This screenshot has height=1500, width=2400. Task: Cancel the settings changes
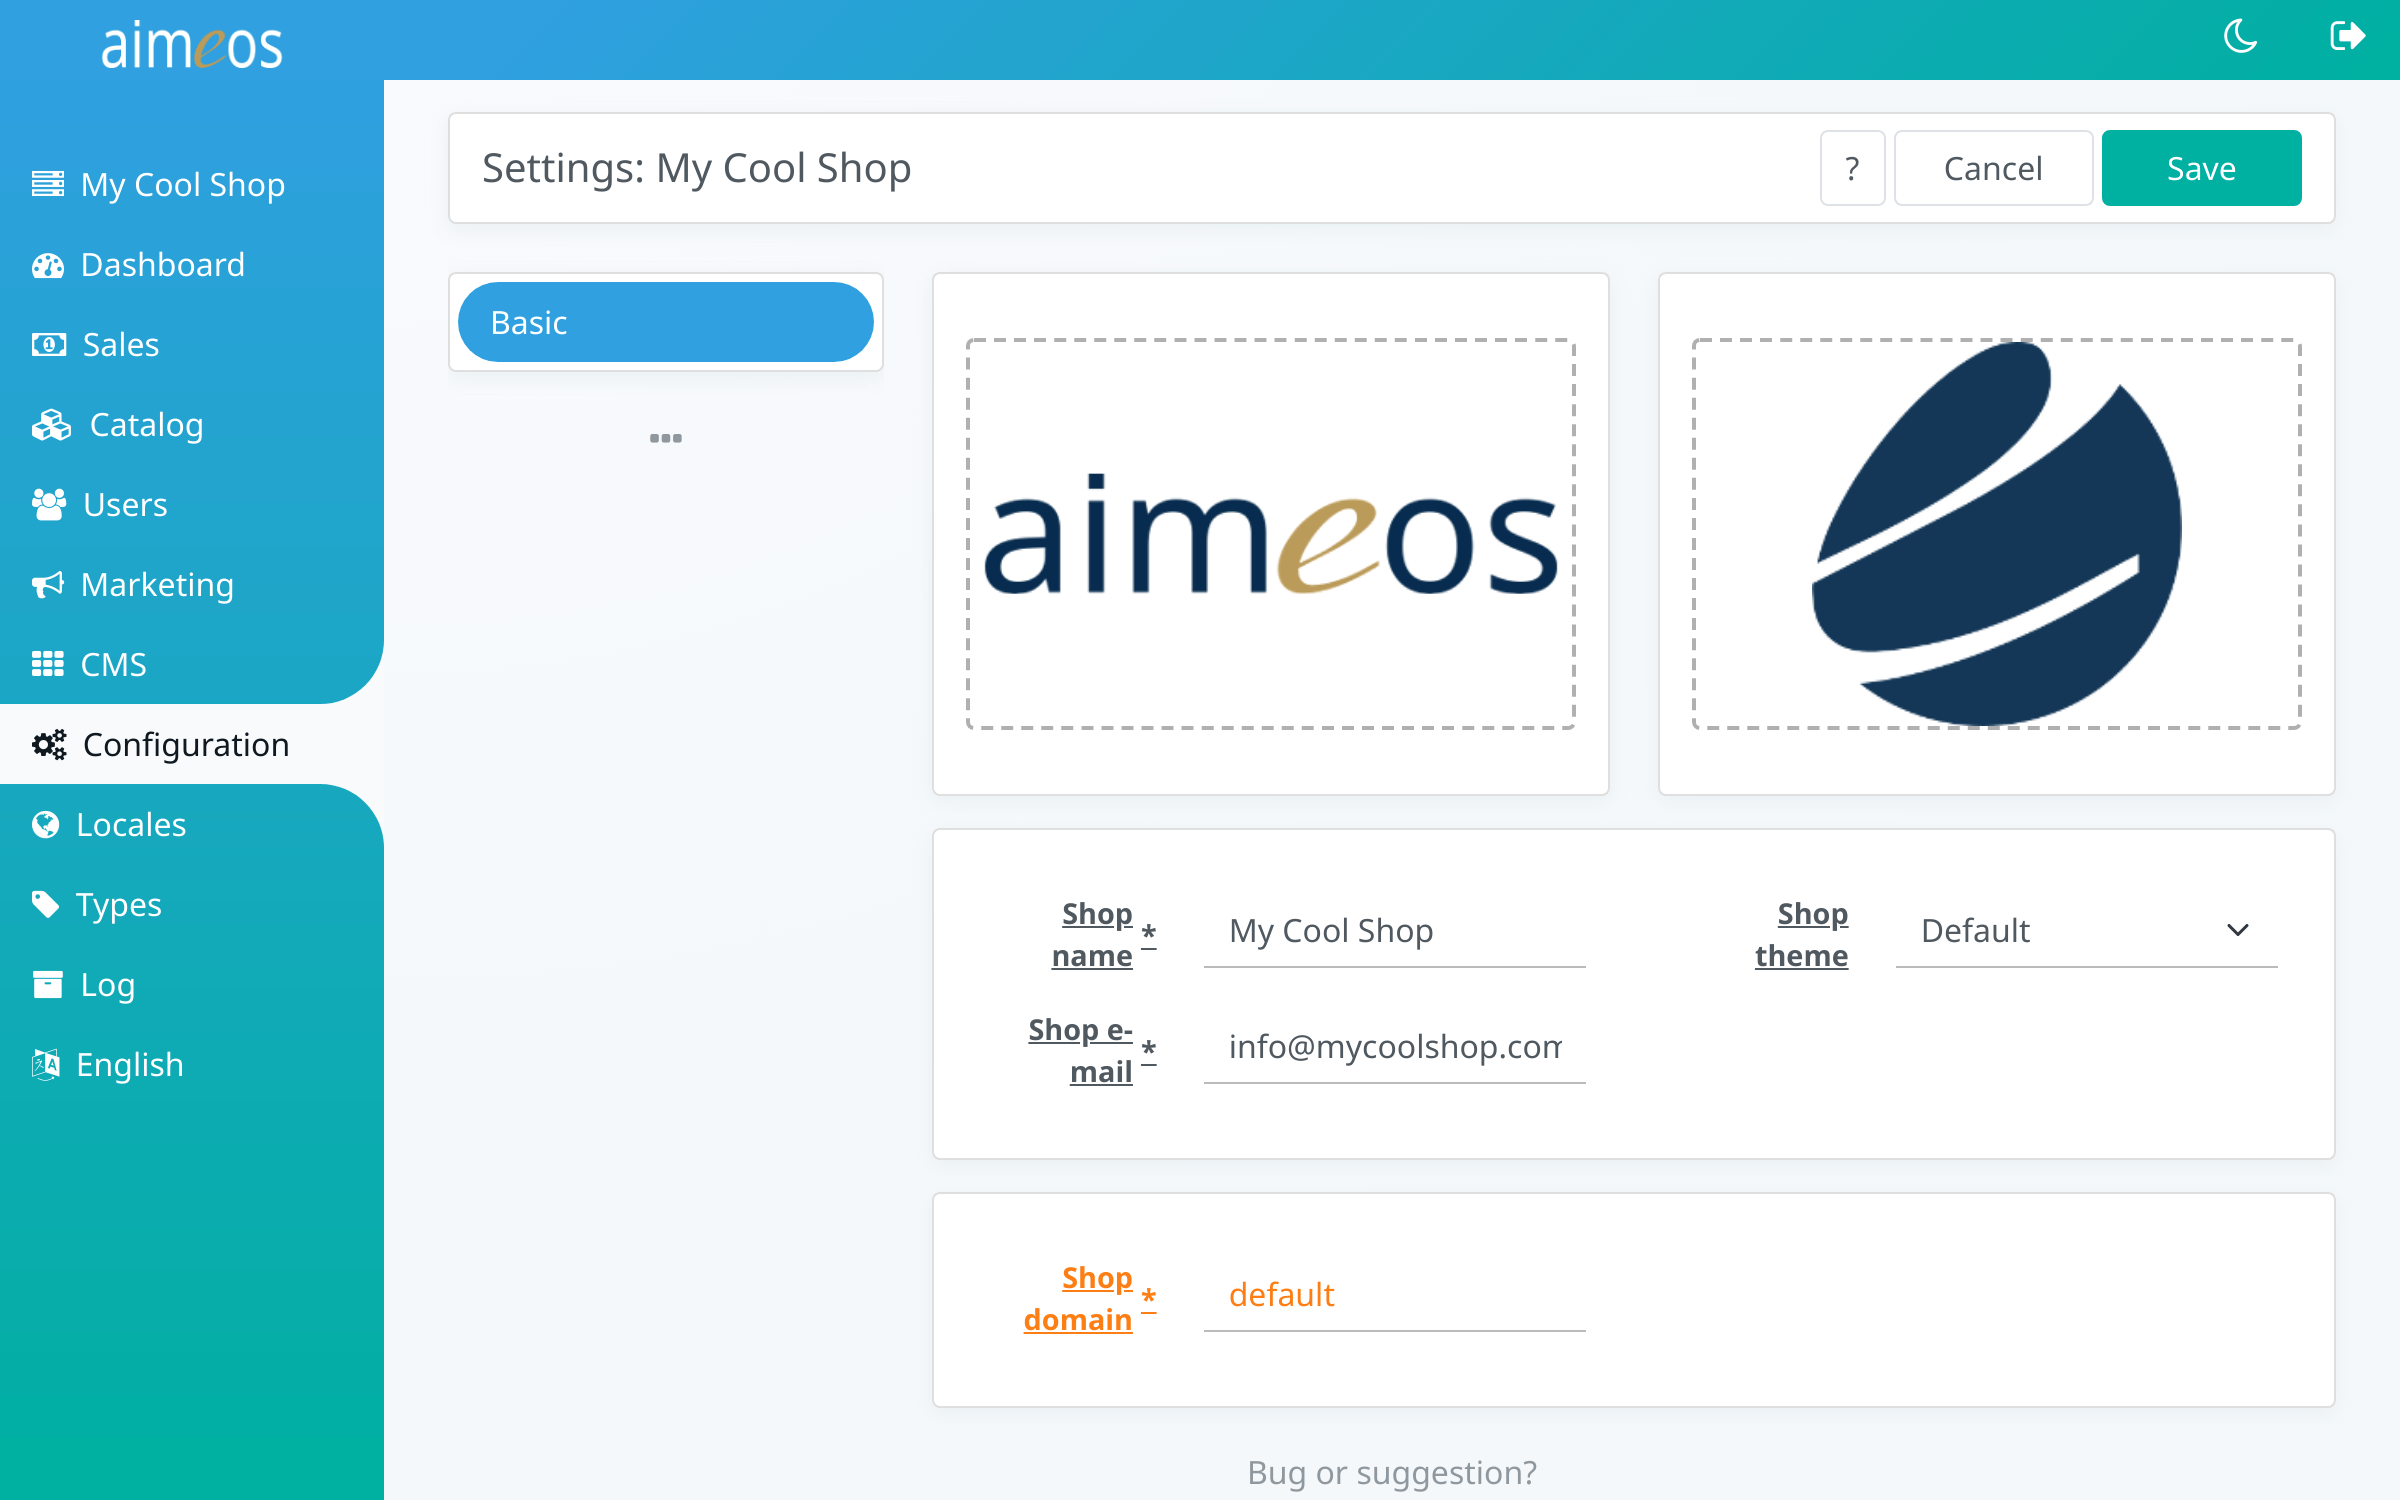[1993, 168]
